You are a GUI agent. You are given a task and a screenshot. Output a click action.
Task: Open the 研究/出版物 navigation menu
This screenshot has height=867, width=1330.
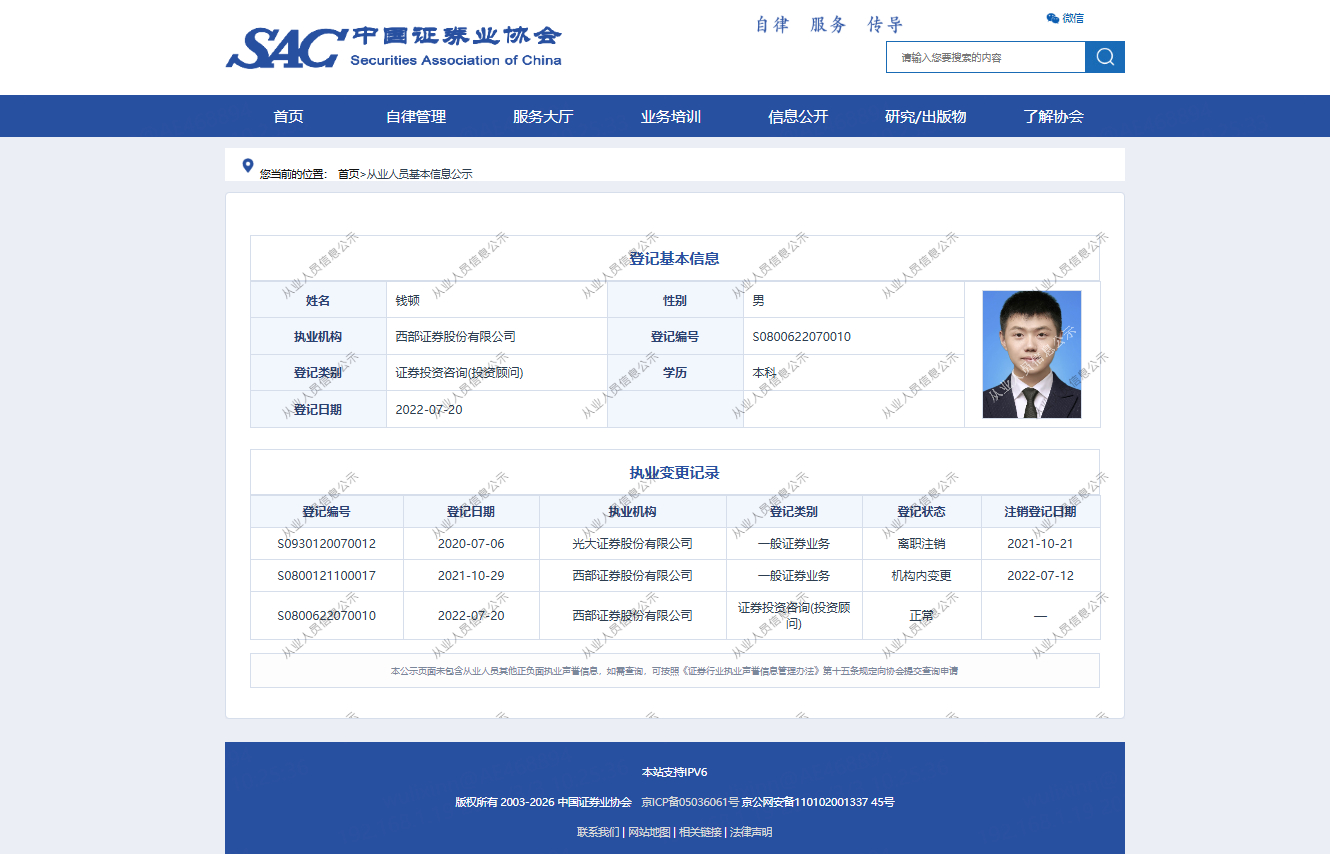coord(925,116)
